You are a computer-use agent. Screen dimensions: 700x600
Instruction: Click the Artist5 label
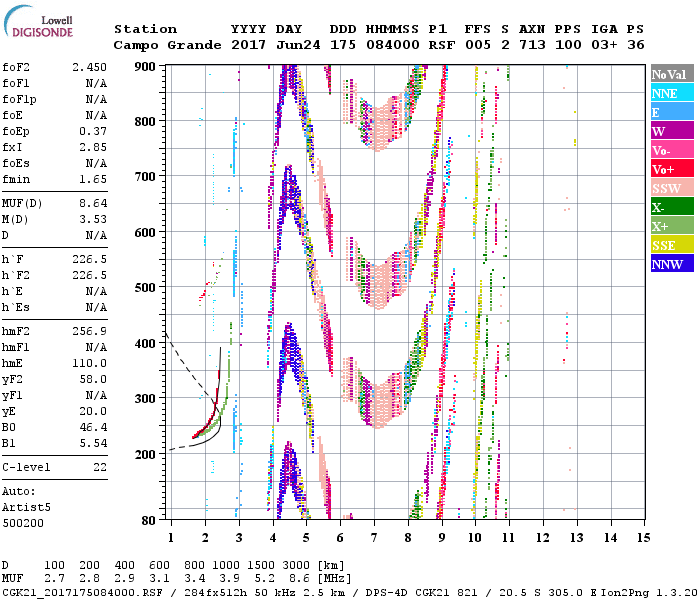[26, 508]
